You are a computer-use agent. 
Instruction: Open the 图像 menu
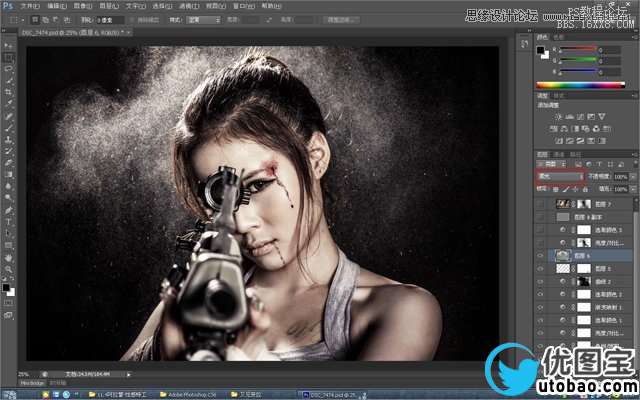click(x=82, y=6)
